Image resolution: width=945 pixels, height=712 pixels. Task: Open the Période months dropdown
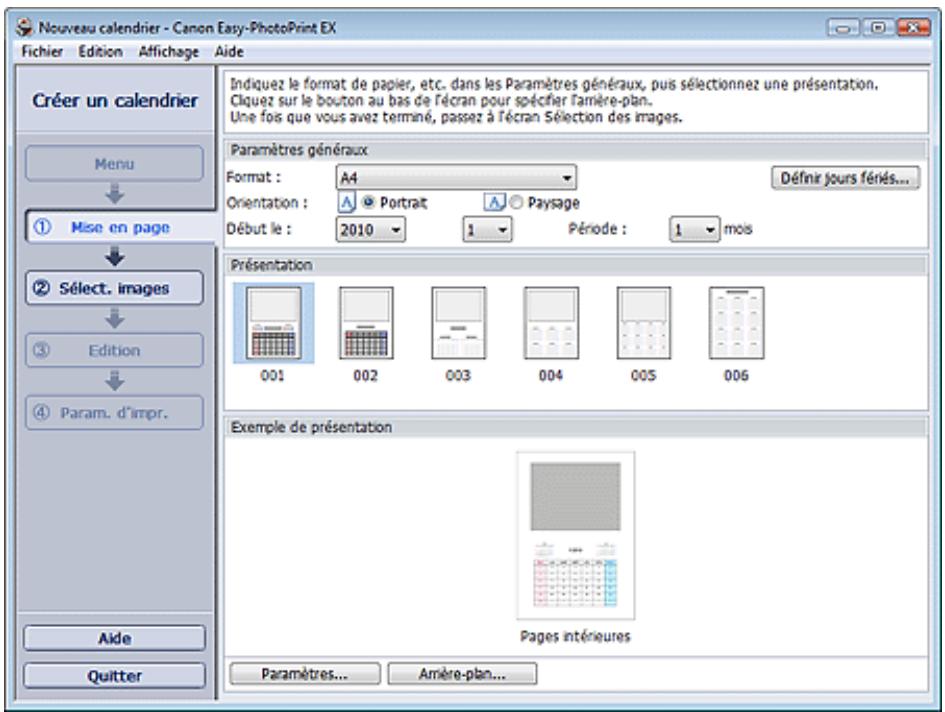pyautogui.click(x=694, y=230)
